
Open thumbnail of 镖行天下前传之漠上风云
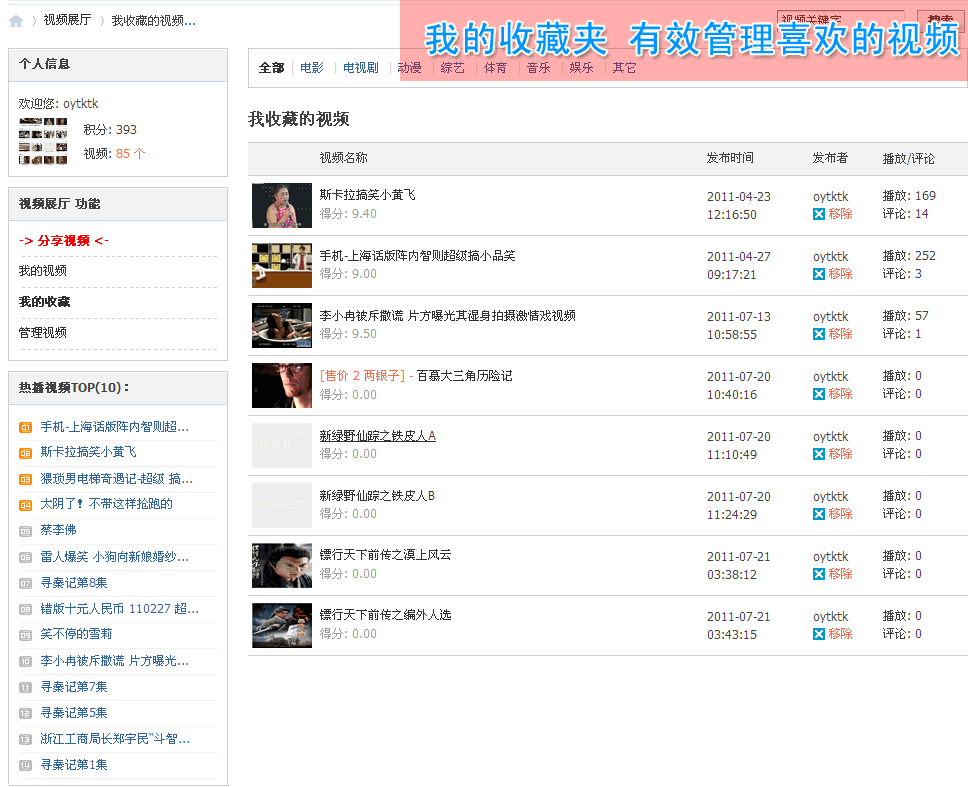tap(282, 565)
